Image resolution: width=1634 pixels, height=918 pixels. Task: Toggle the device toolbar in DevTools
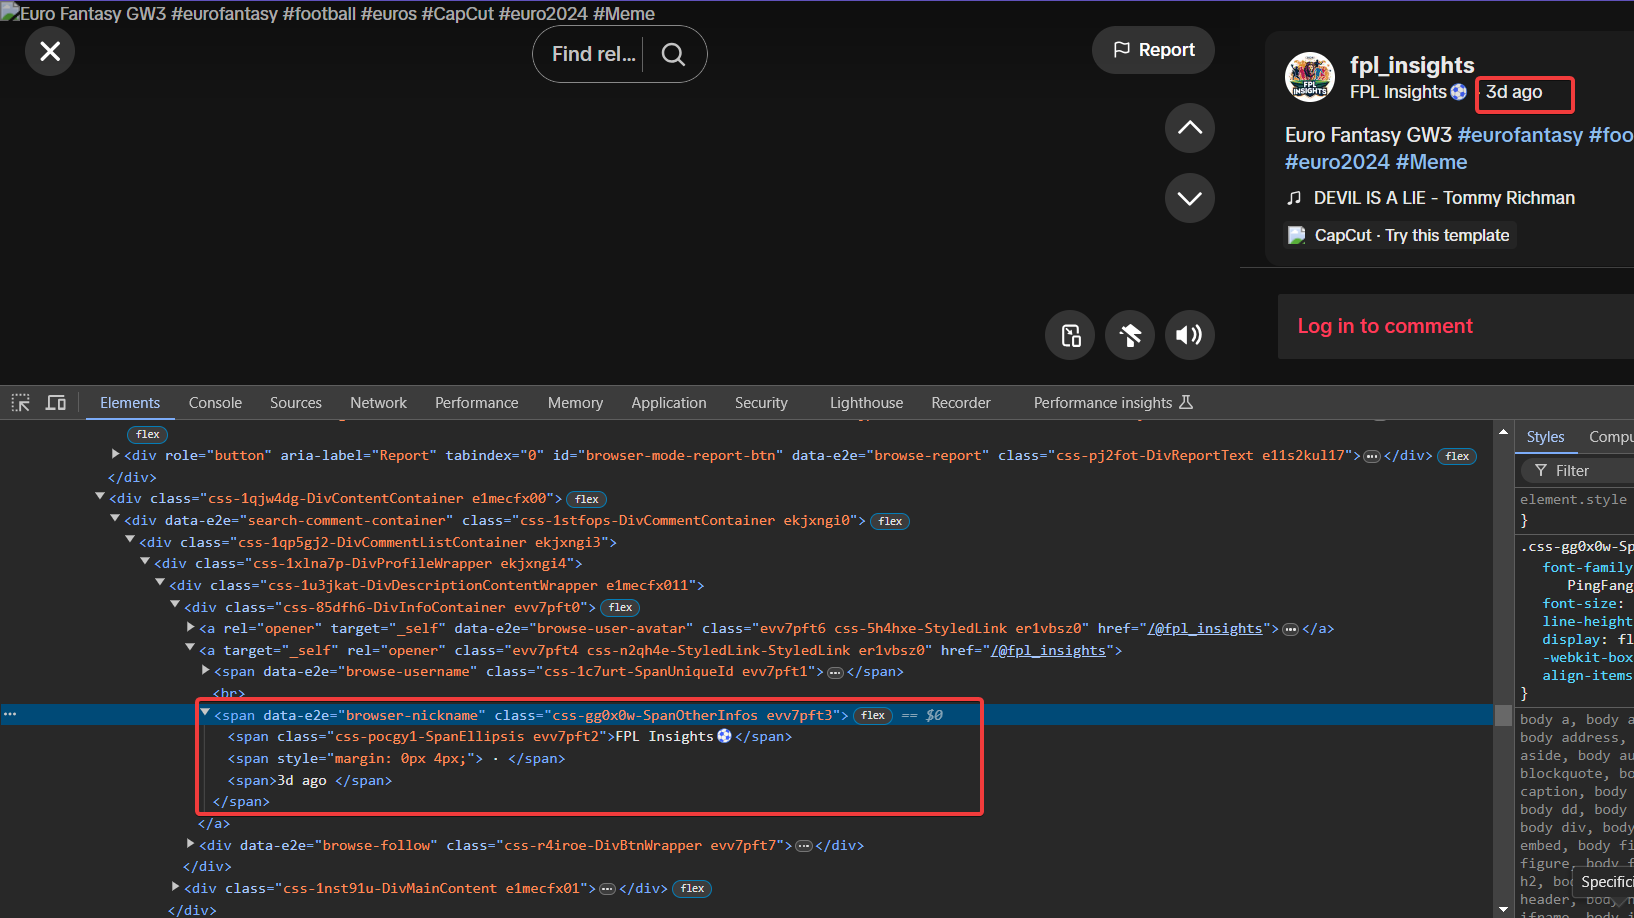click(55, 402)
